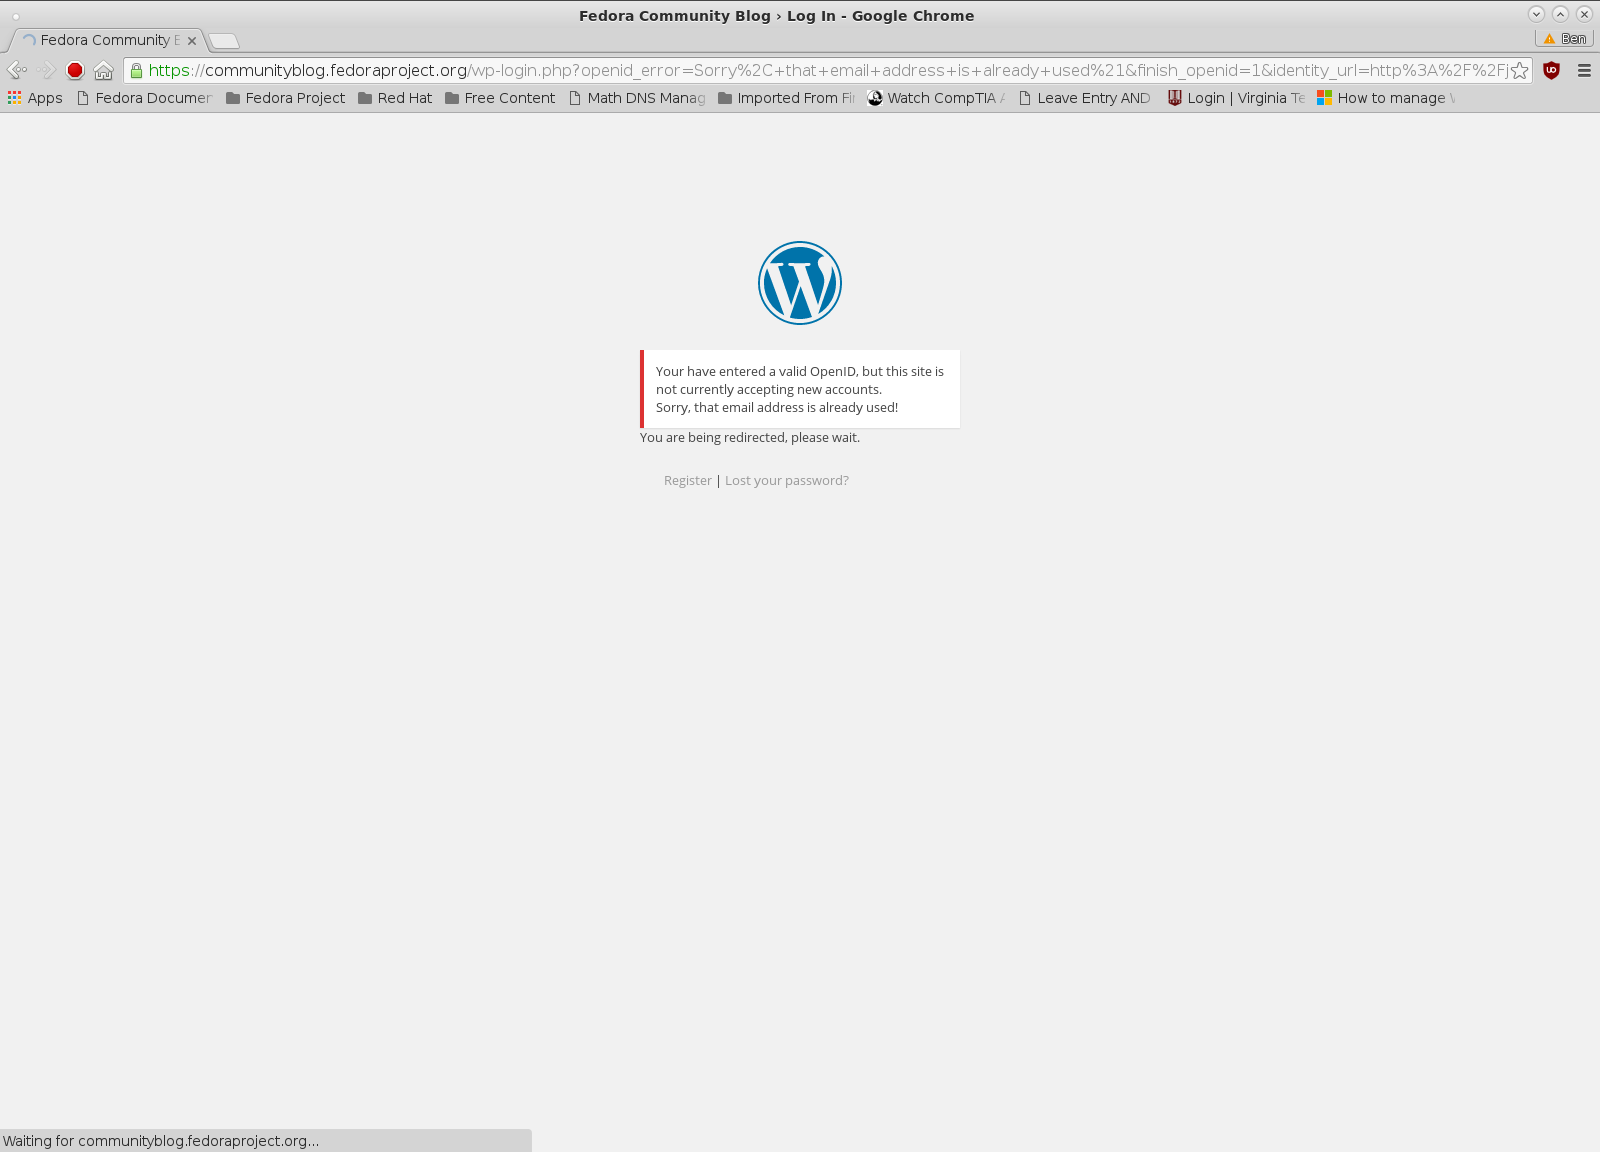The width and height of the screenshot is (1600, 1152).
Task: Open the Chrome hamburger menu
Action: [1584, 70]
